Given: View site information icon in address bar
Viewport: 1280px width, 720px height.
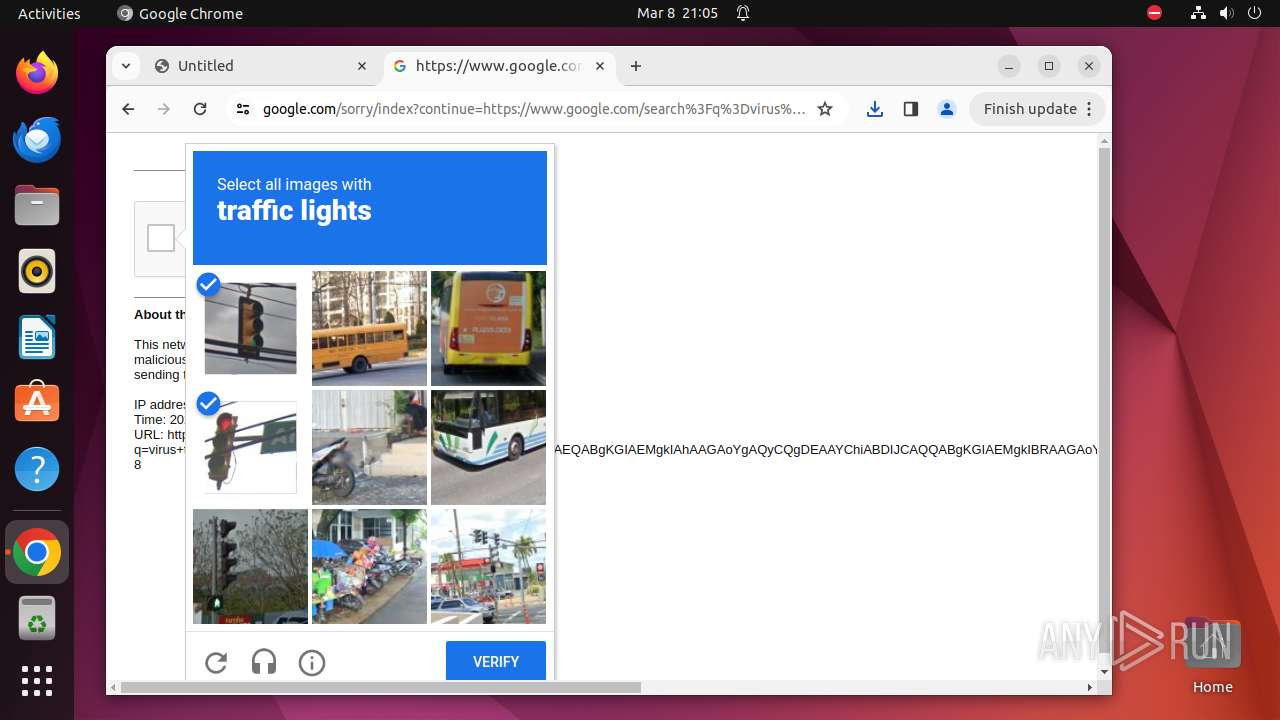Looking at the screenshot, I should point(243,109).
